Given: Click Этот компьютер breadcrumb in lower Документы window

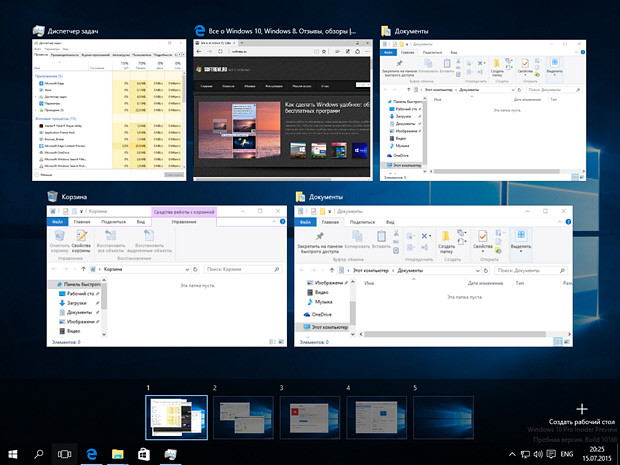Looking at the screenshot, I should 370,270.
